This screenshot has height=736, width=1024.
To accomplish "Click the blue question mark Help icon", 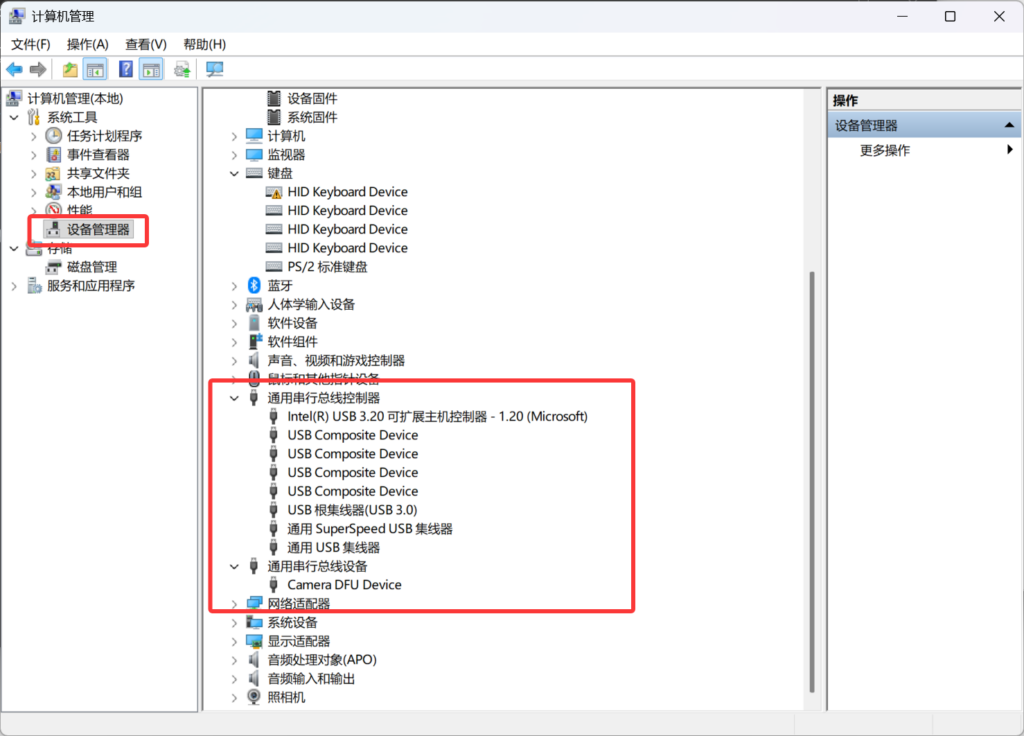I will point(126,69).
